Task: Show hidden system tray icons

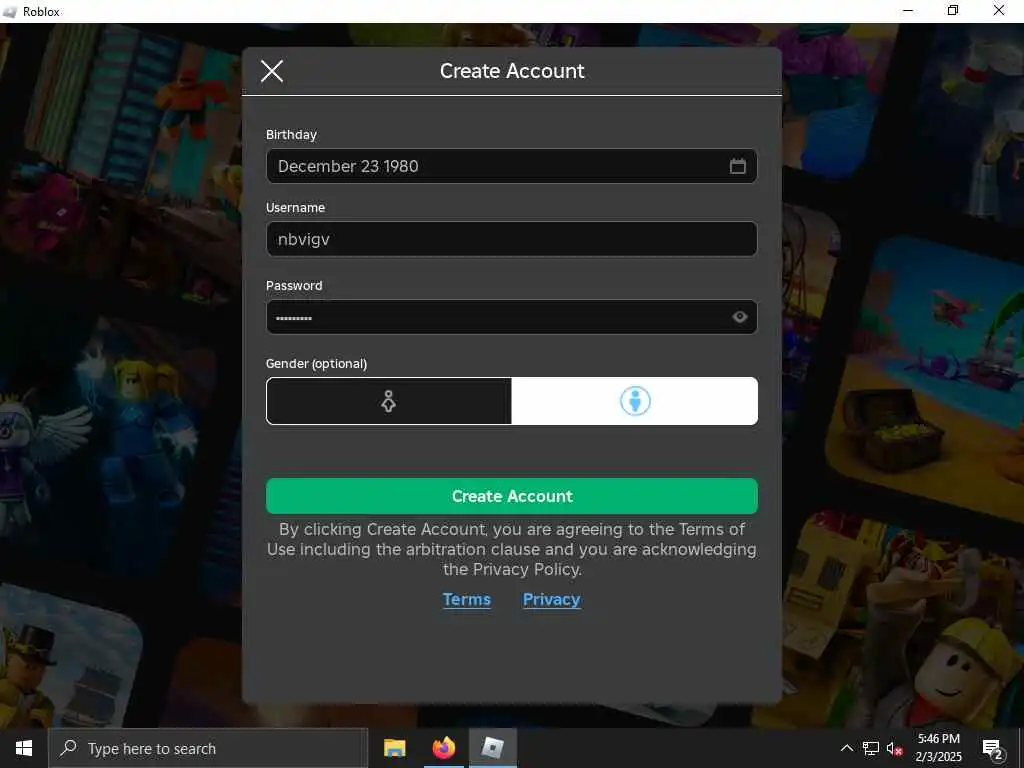Action: pyautogui.click(x=846, y=748)
